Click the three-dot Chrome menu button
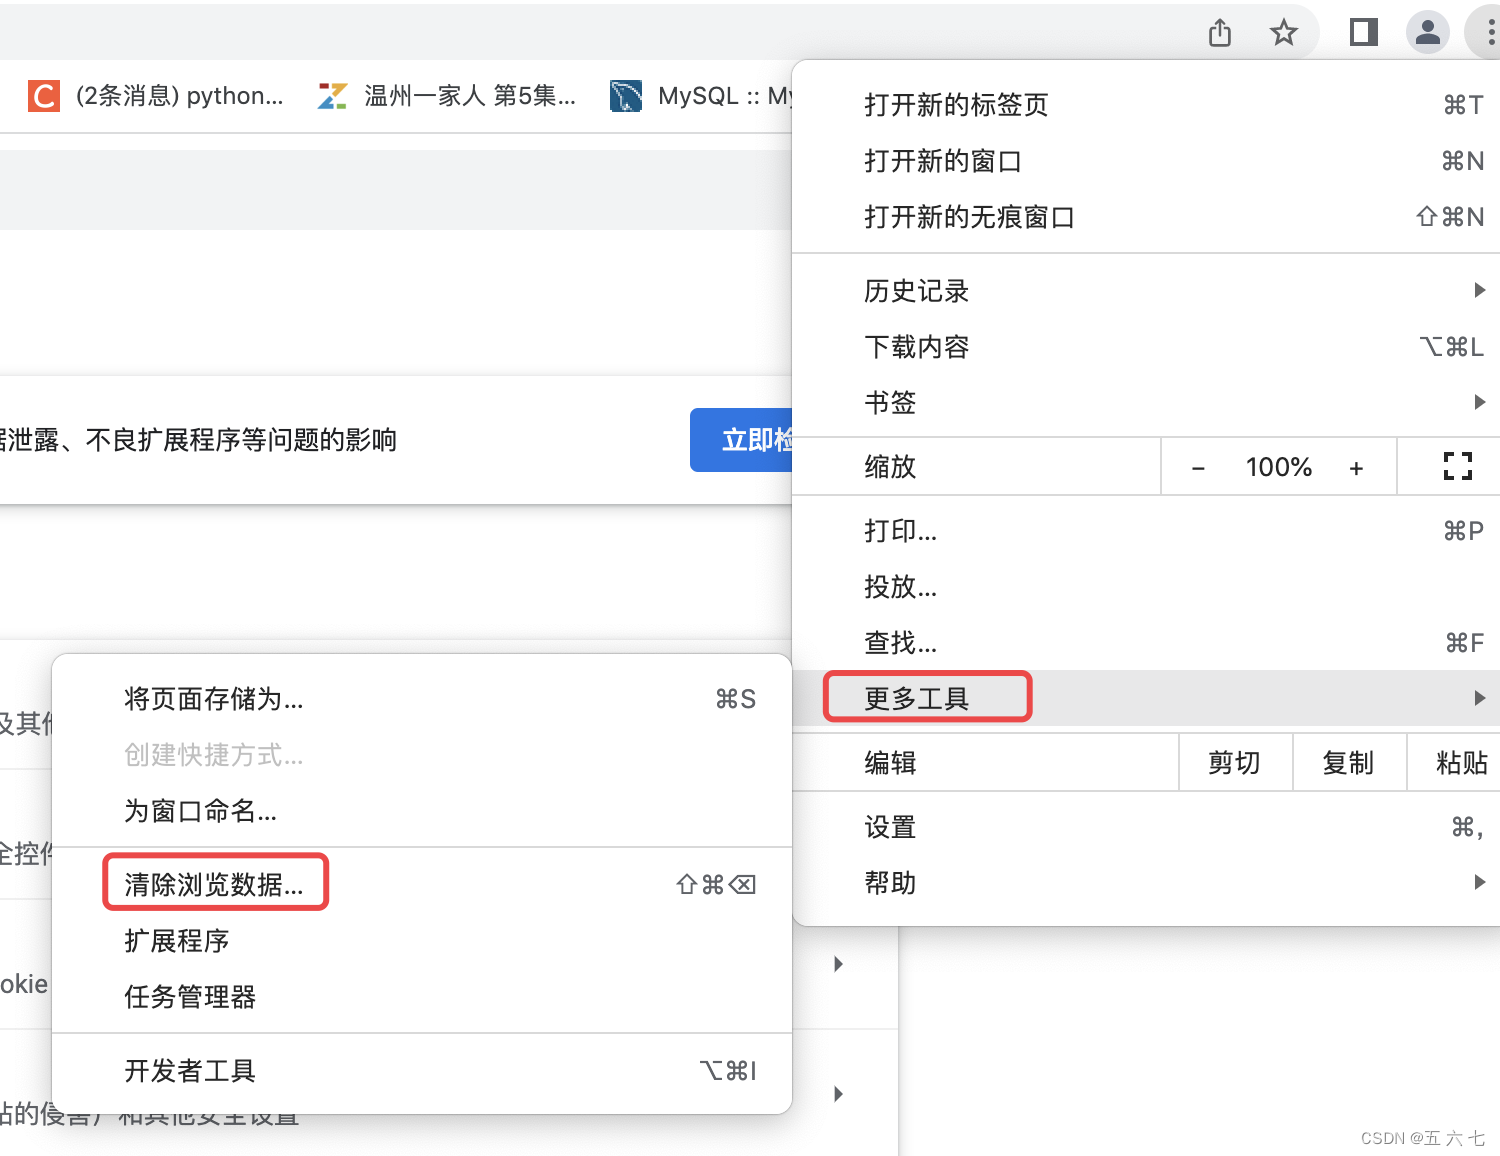 (x=1490, y=32)
